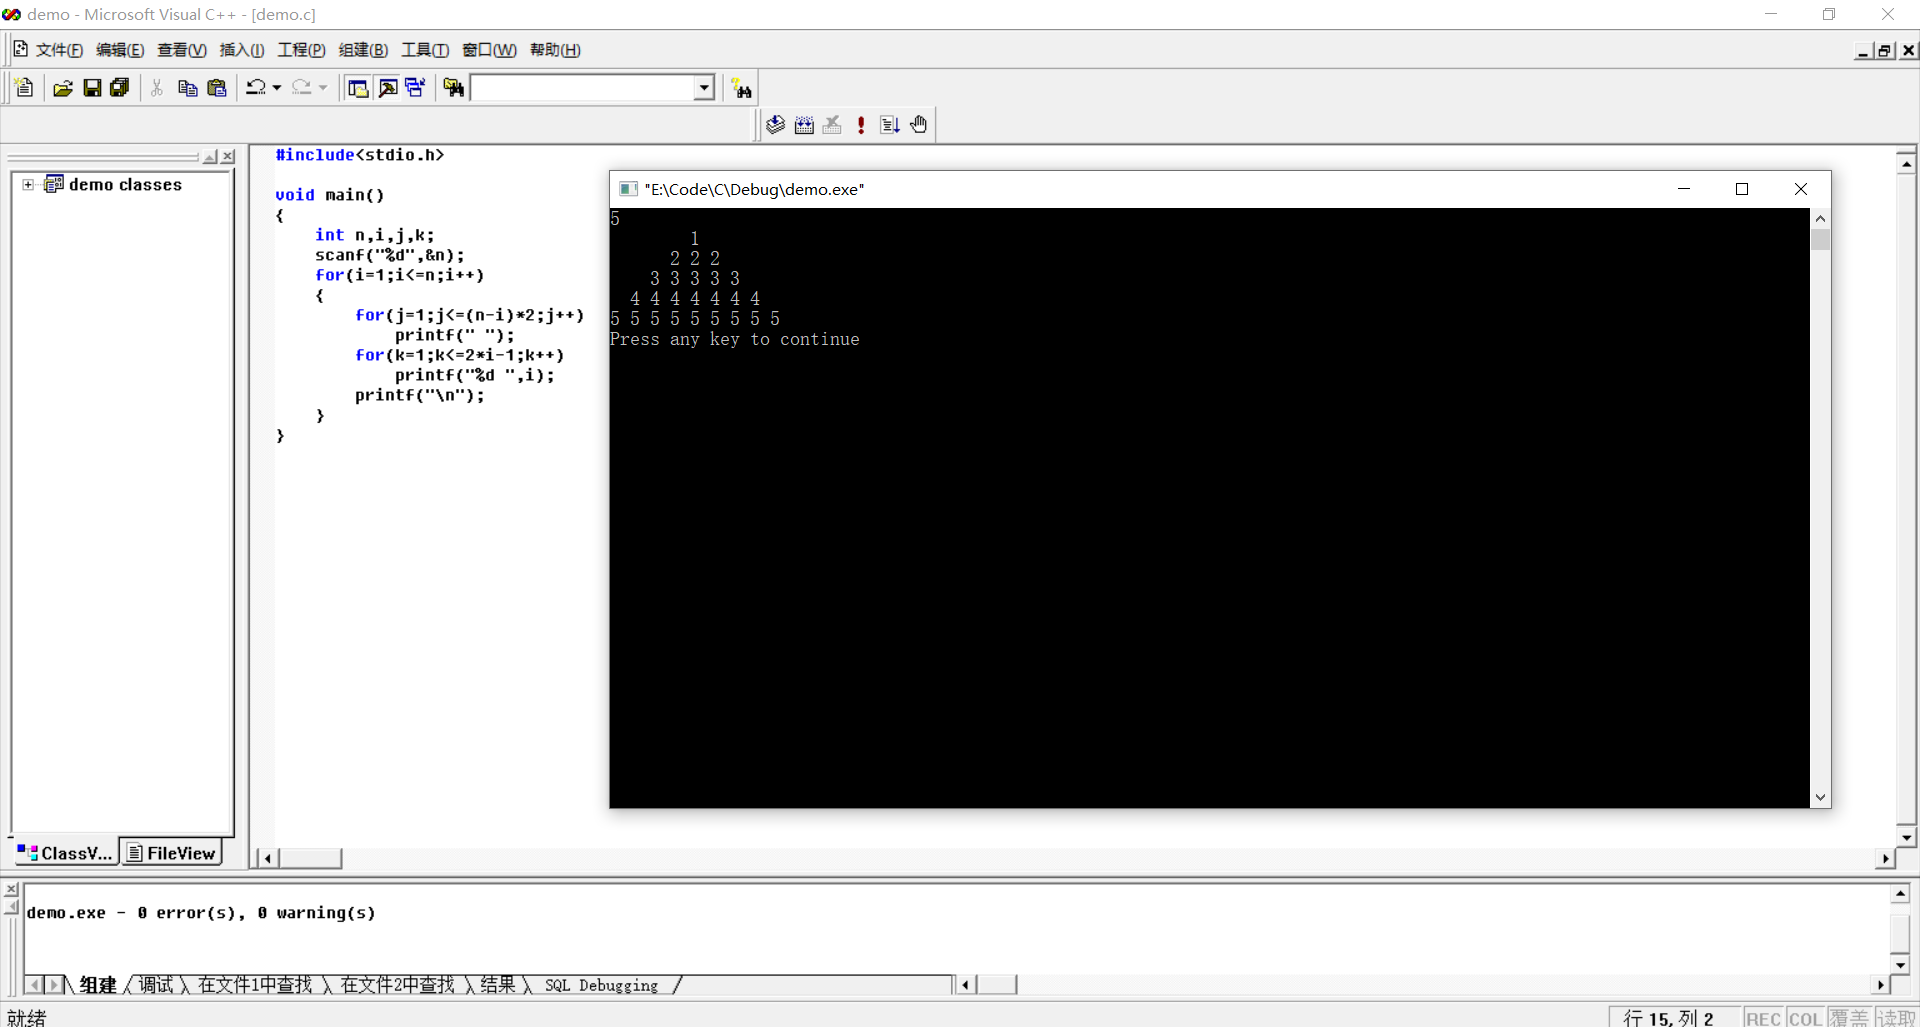The width and height of the screenshot is (1920, 1027).
Task: Click console window scrollbar down arrow
Action: click(1821, 798)
